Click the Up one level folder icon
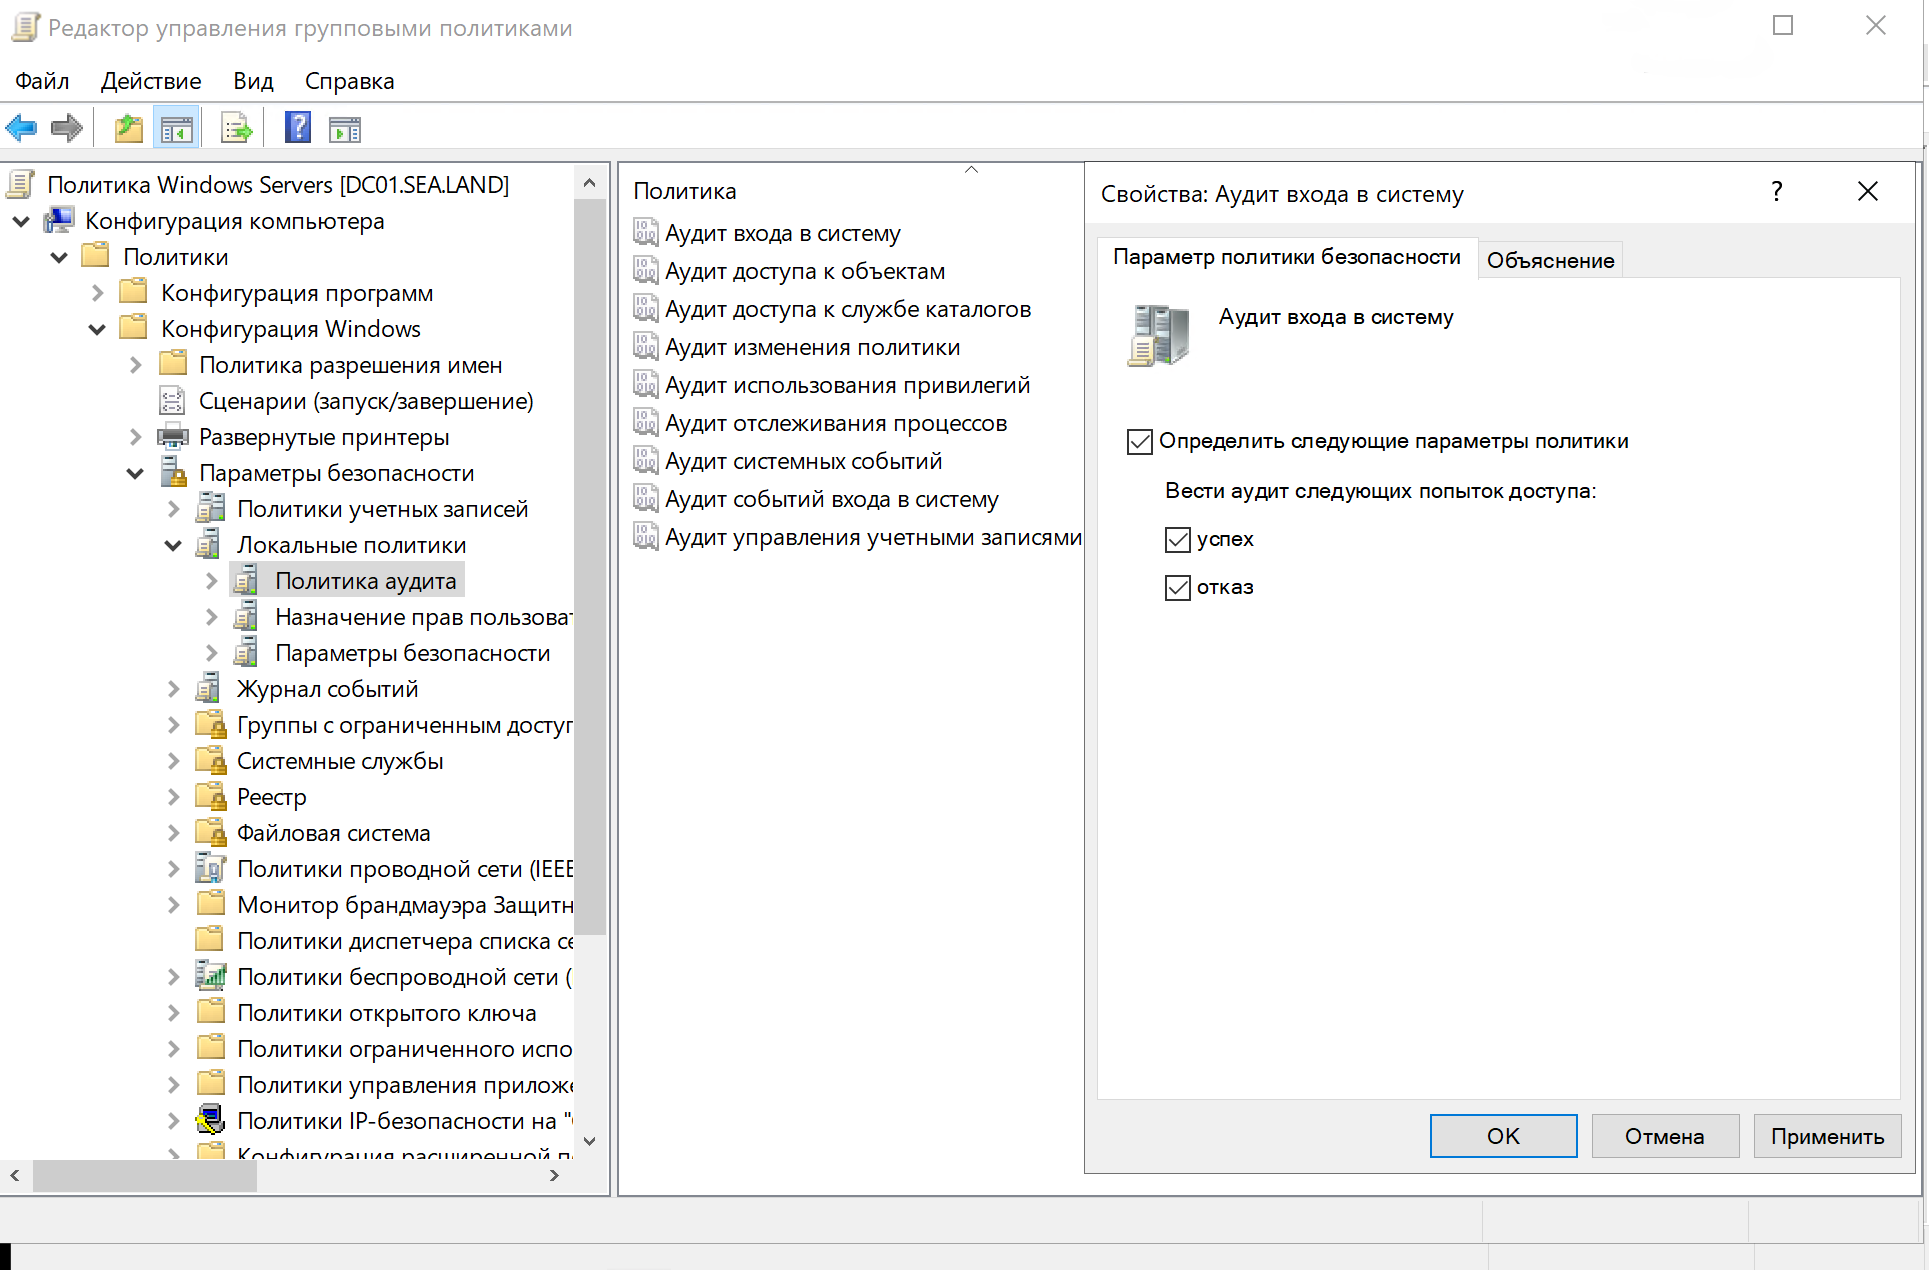The width and height of the screenshot is (1929, 1270). tap(128, 127)
